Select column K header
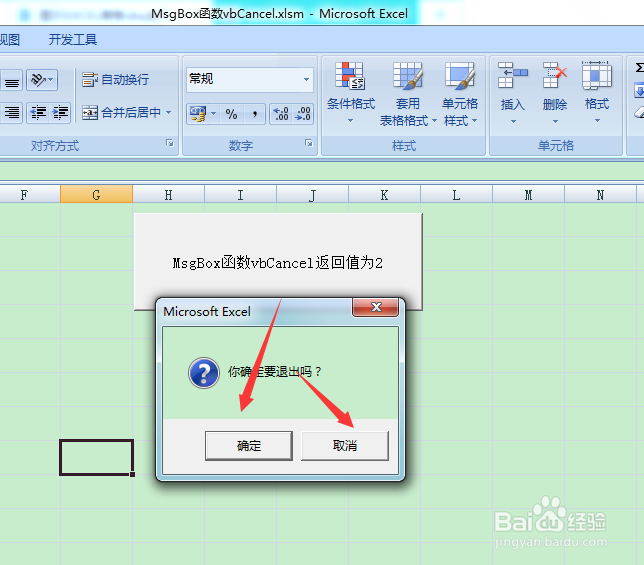This screenshot has height=565, width=644. [384, 194]
